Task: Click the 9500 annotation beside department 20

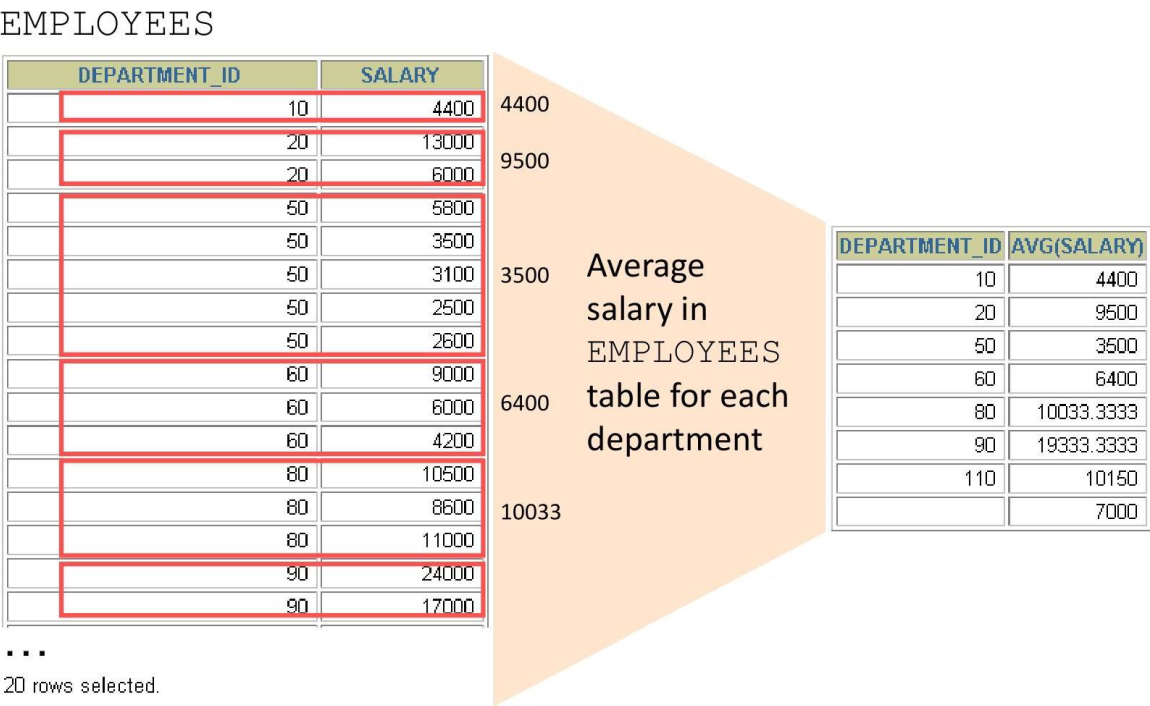Action: pyautogui.click(x=524, y=161)
